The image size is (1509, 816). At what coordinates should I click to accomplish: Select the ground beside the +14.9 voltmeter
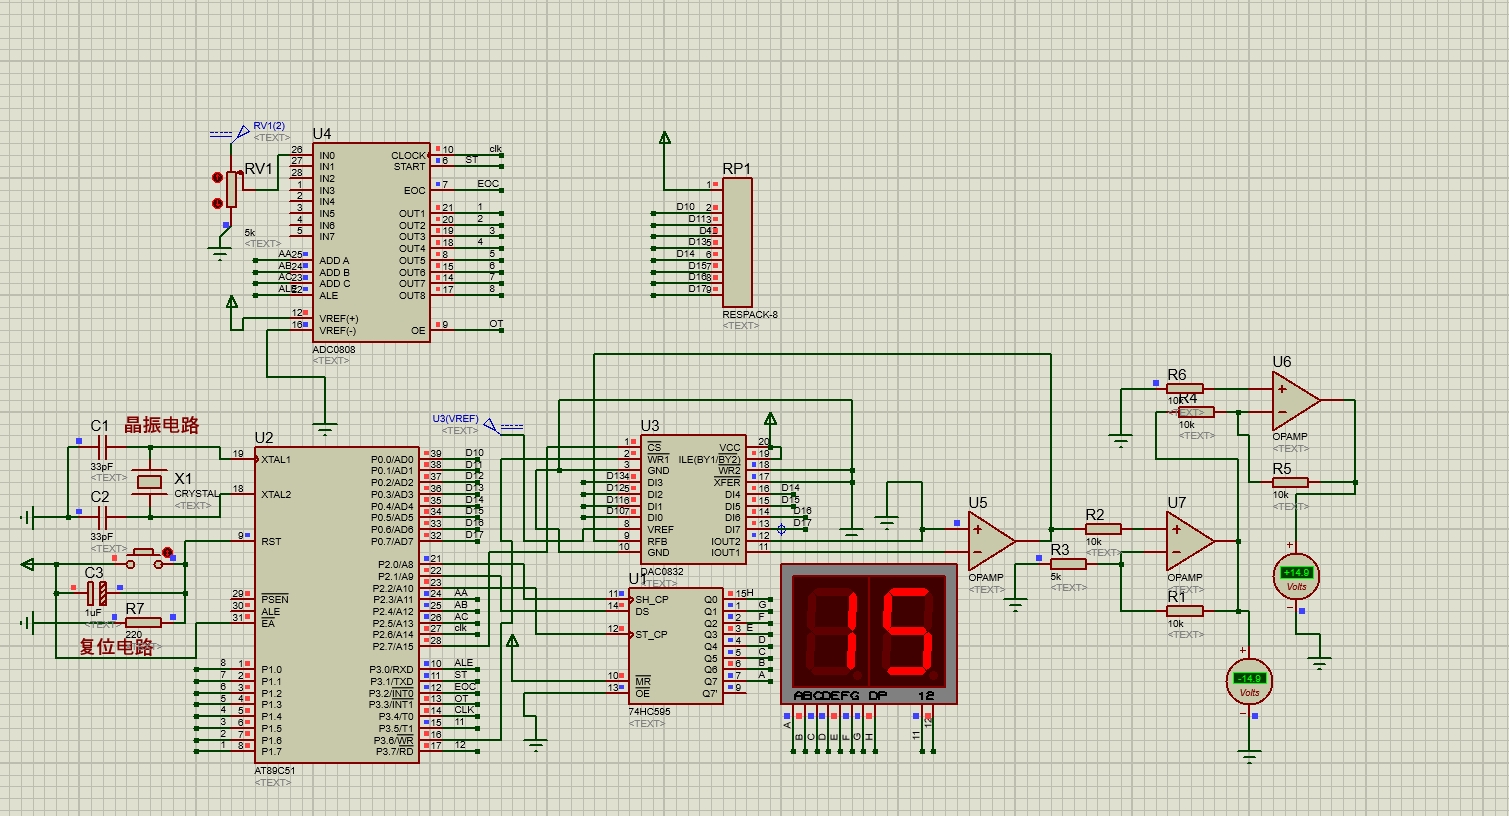(1320, 662)
